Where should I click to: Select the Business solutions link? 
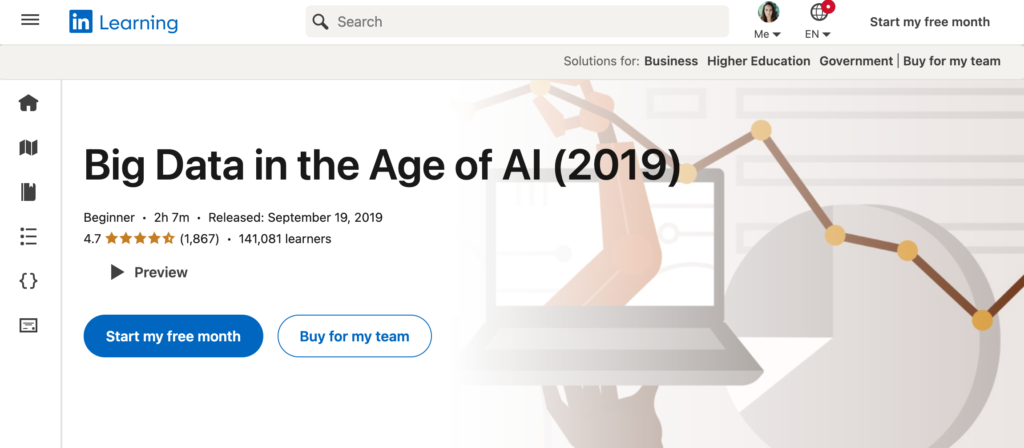click(x=671, y=61)
